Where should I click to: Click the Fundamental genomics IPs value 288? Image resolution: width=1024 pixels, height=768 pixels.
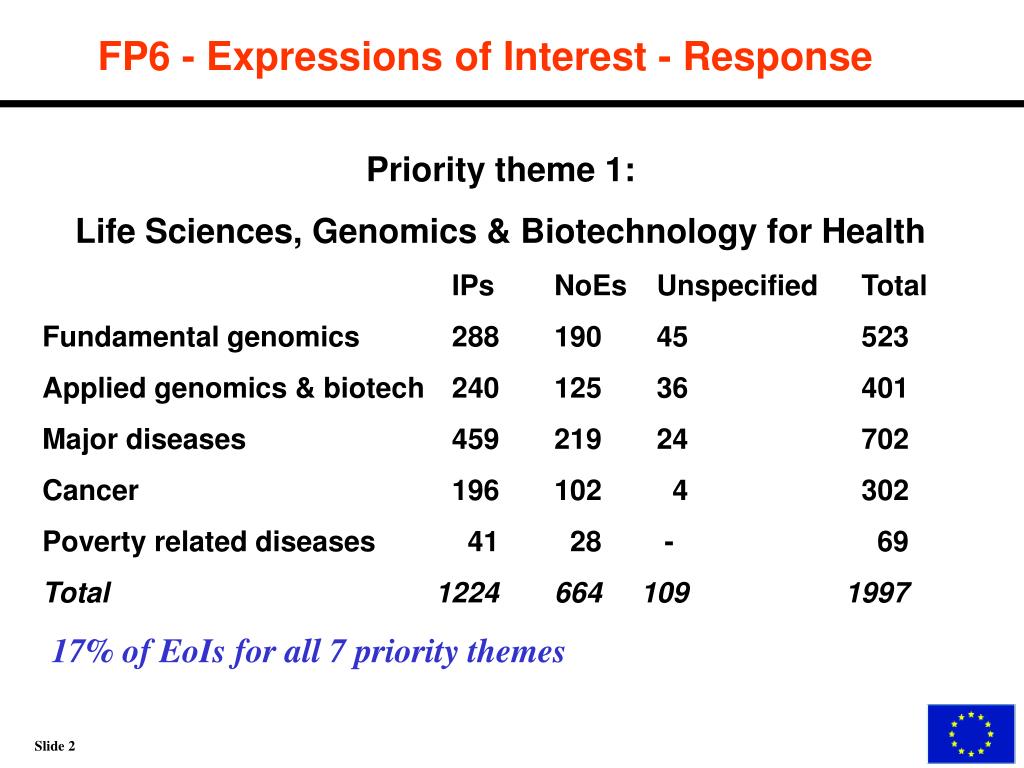(475, 338)
